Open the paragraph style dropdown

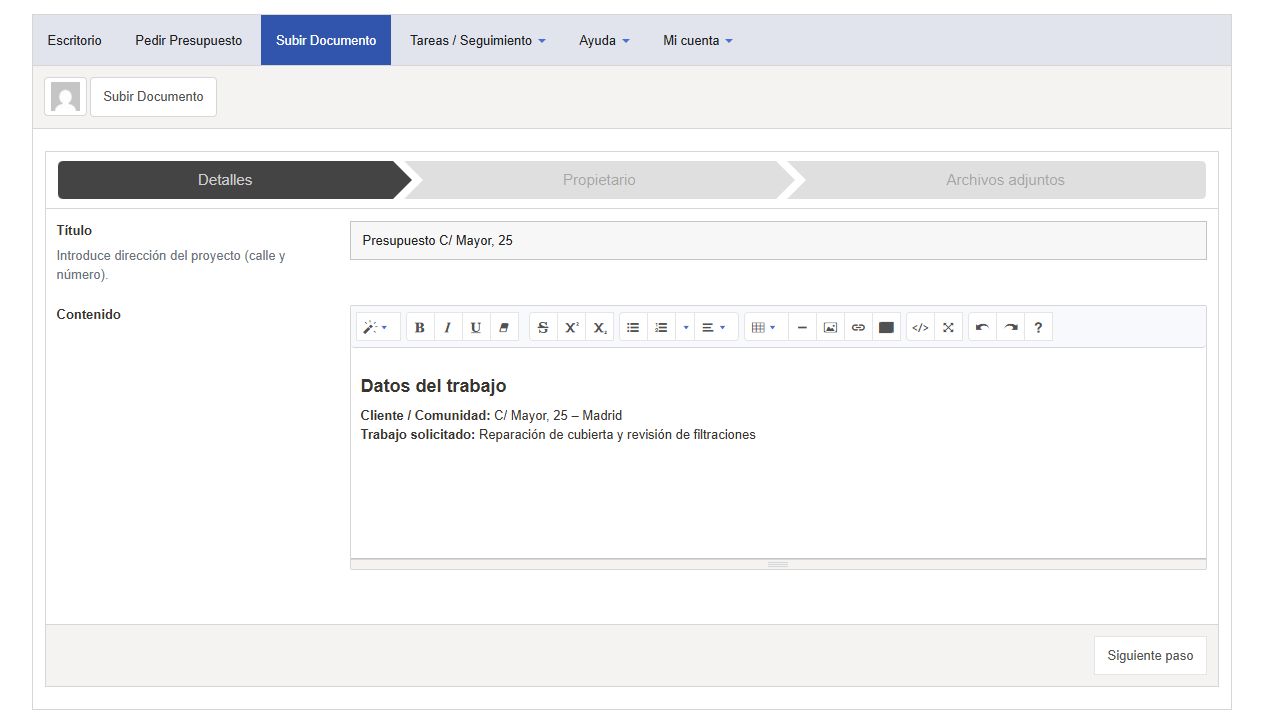pyautogui.click(x=378, y=326)
